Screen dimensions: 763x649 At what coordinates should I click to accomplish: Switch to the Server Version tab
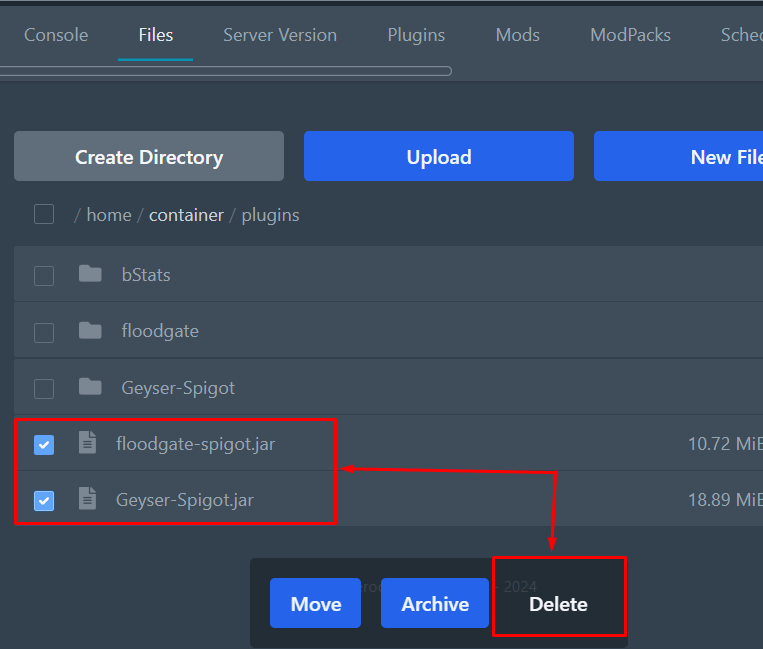(280, 35)
